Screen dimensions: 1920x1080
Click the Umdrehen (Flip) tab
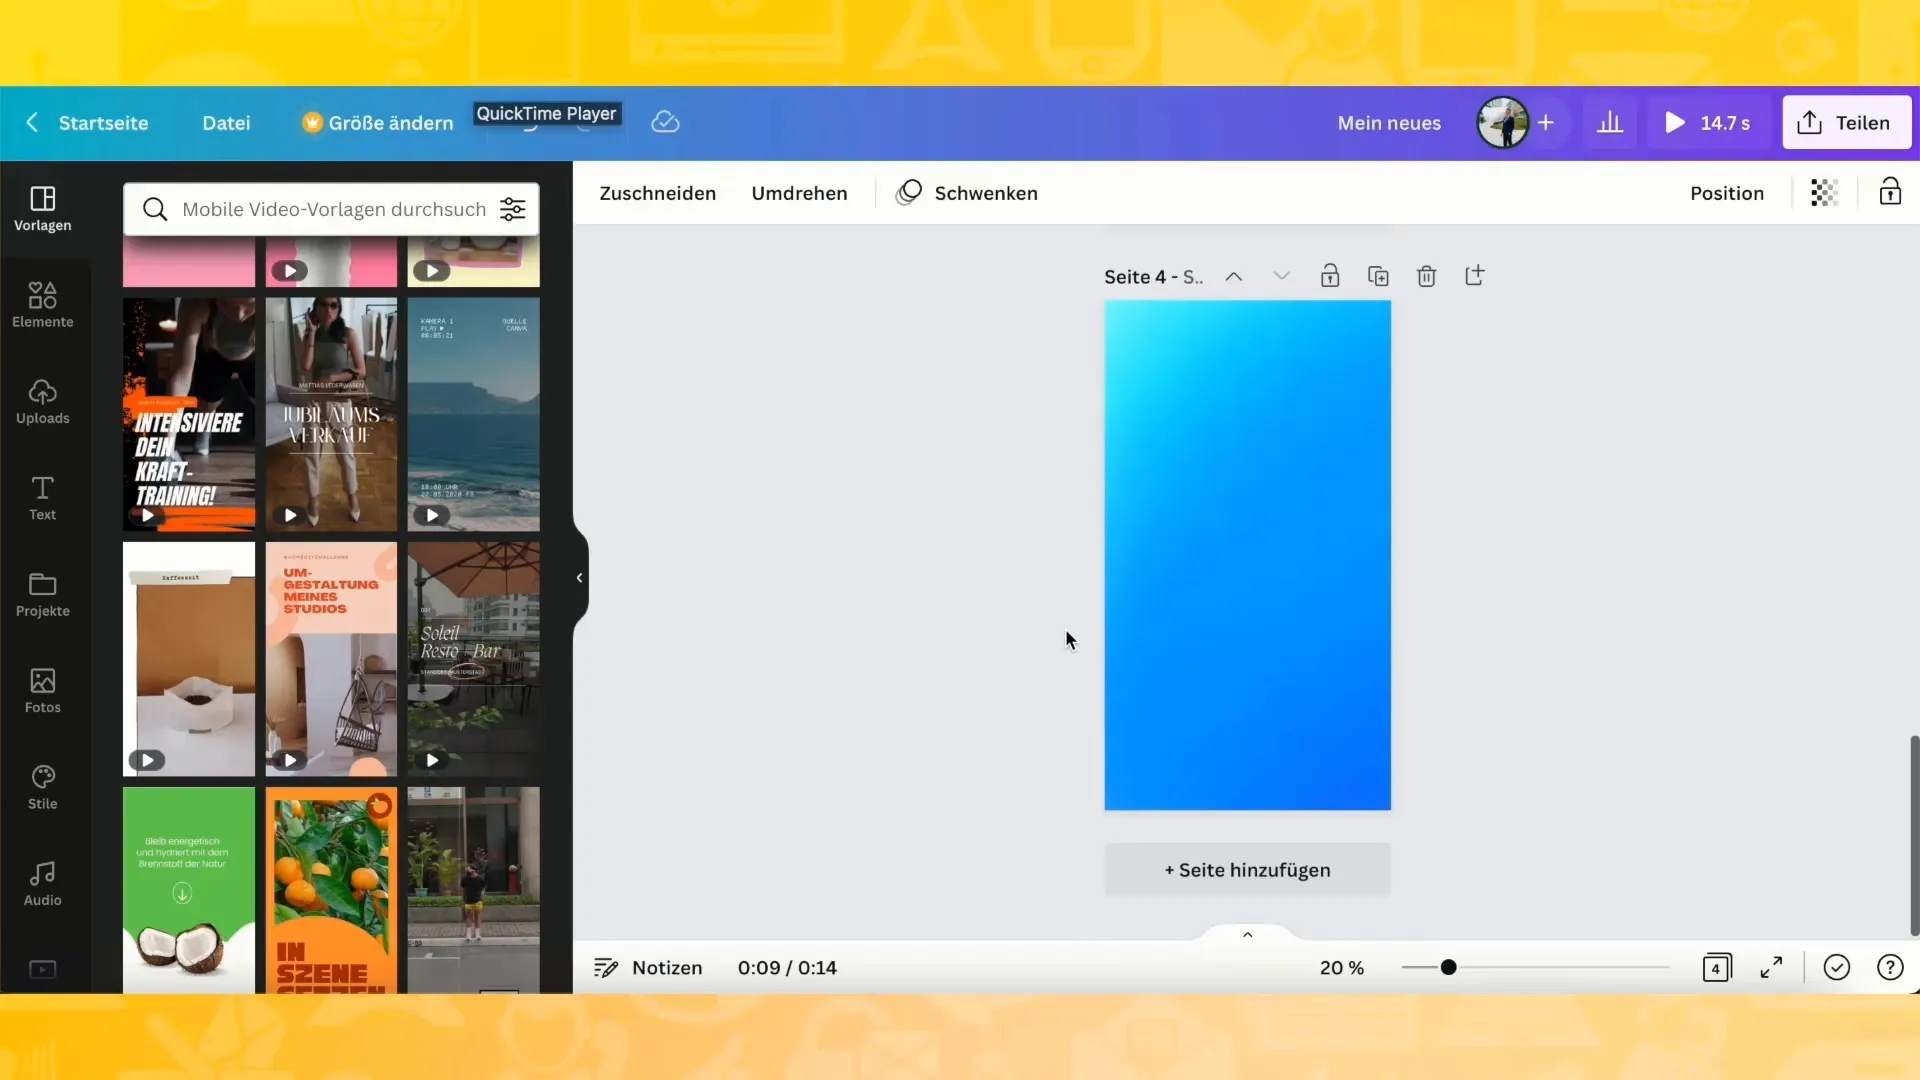(x=799, y=193)
